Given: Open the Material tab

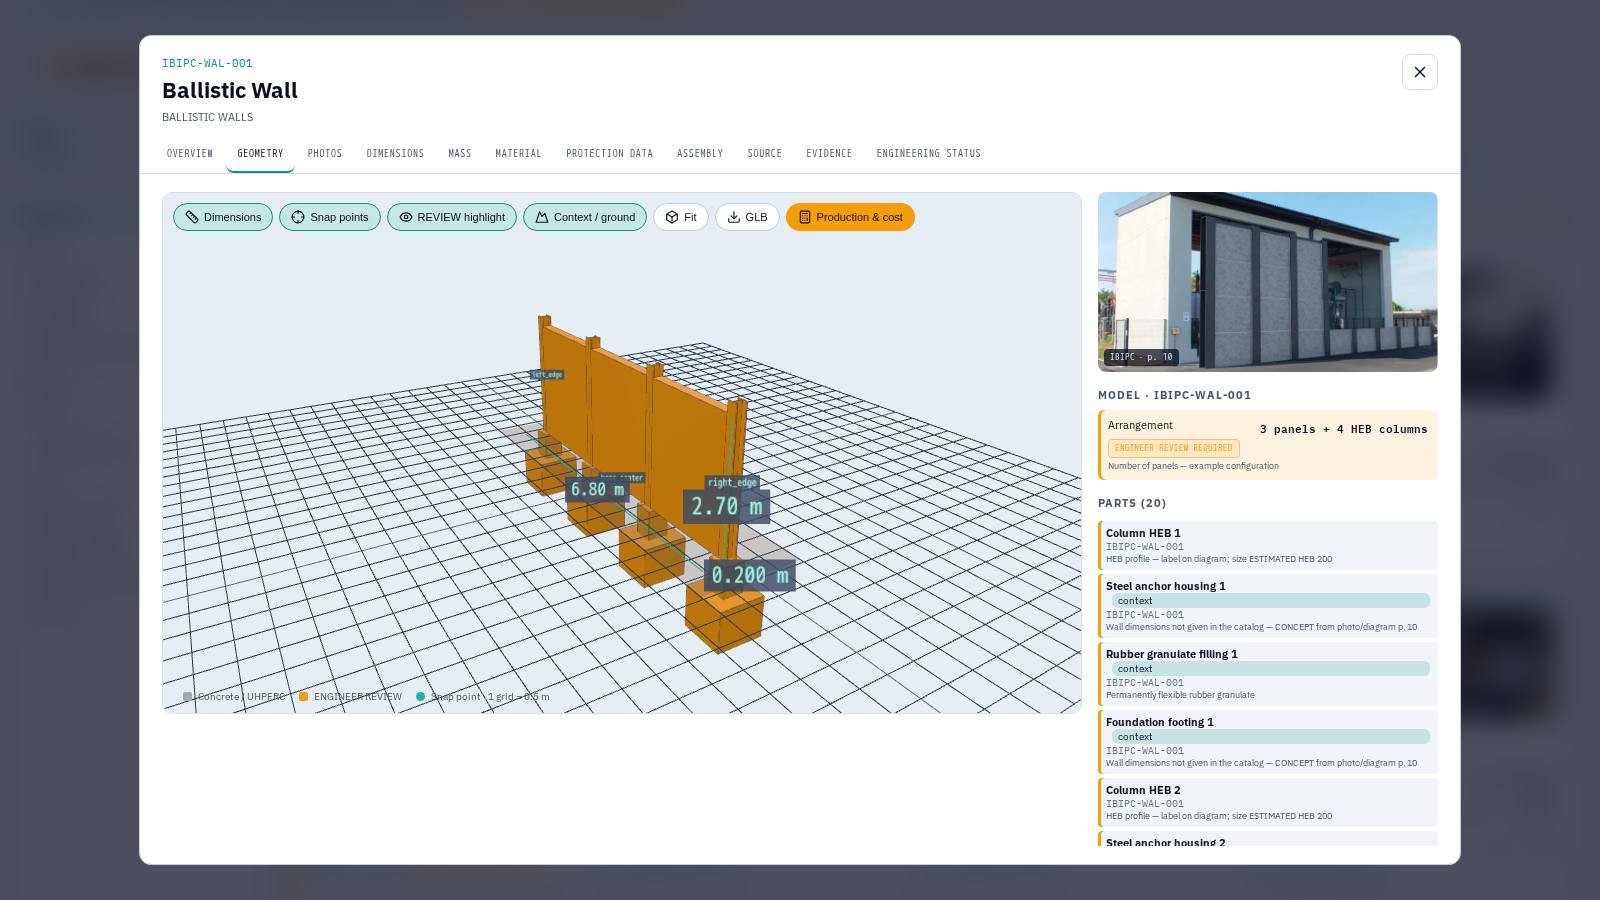Looking at the screenshot, I should coord(518,154).
